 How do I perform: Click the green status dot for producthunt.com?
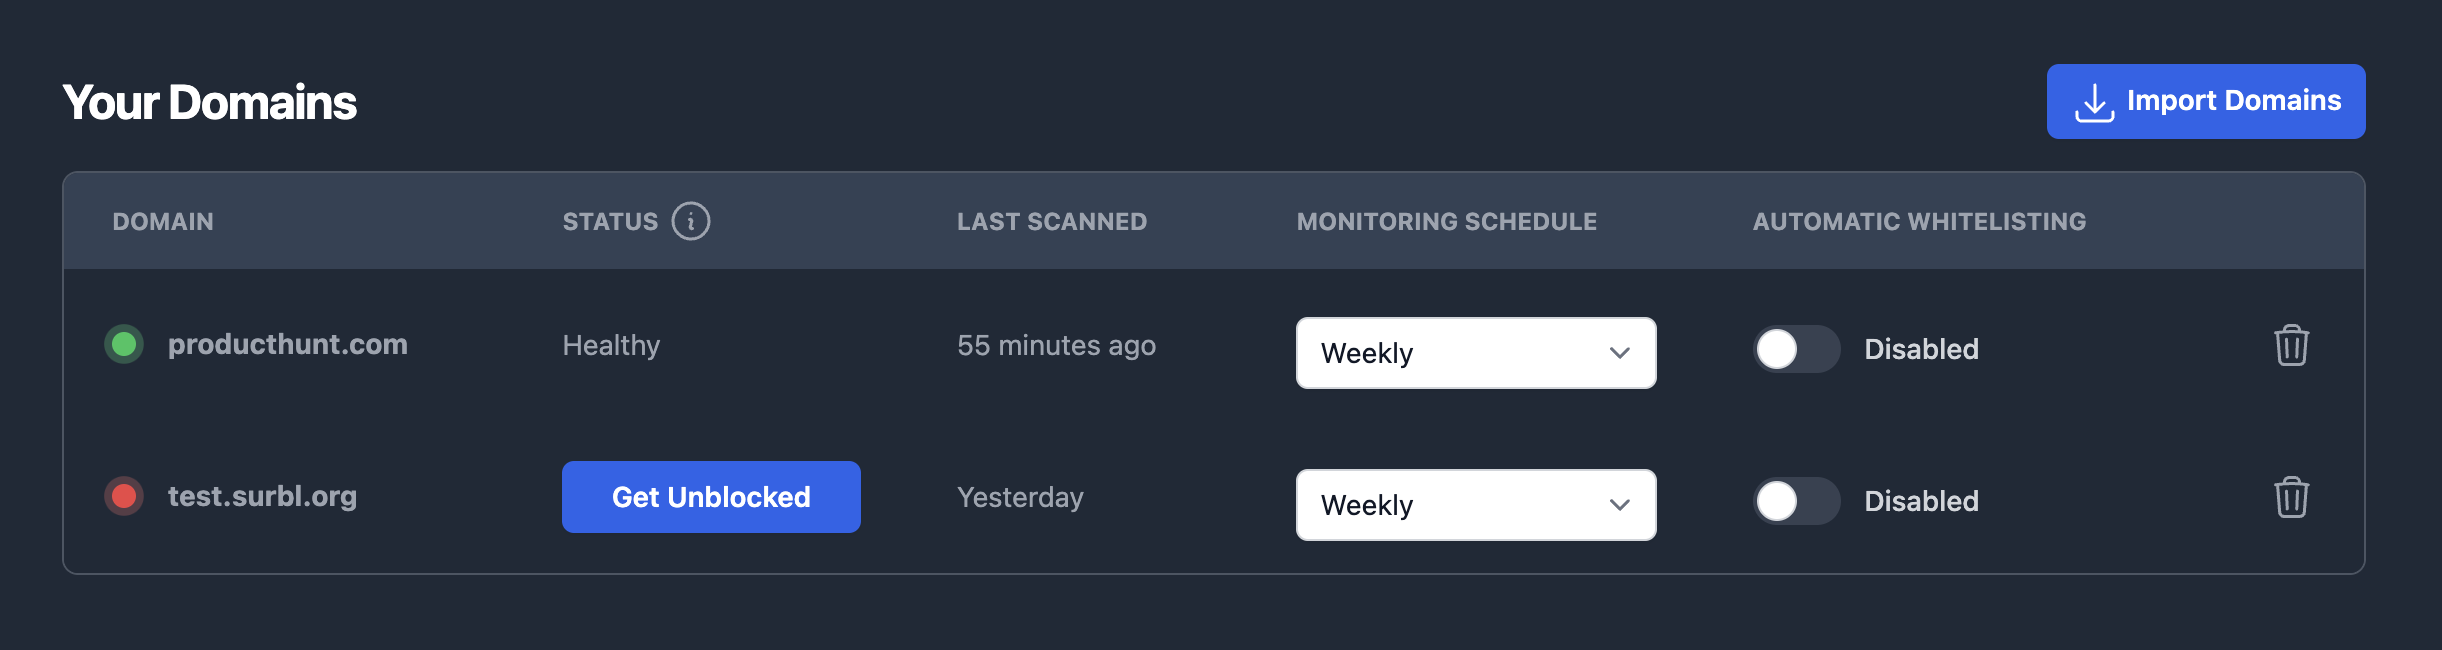[124, 345]
